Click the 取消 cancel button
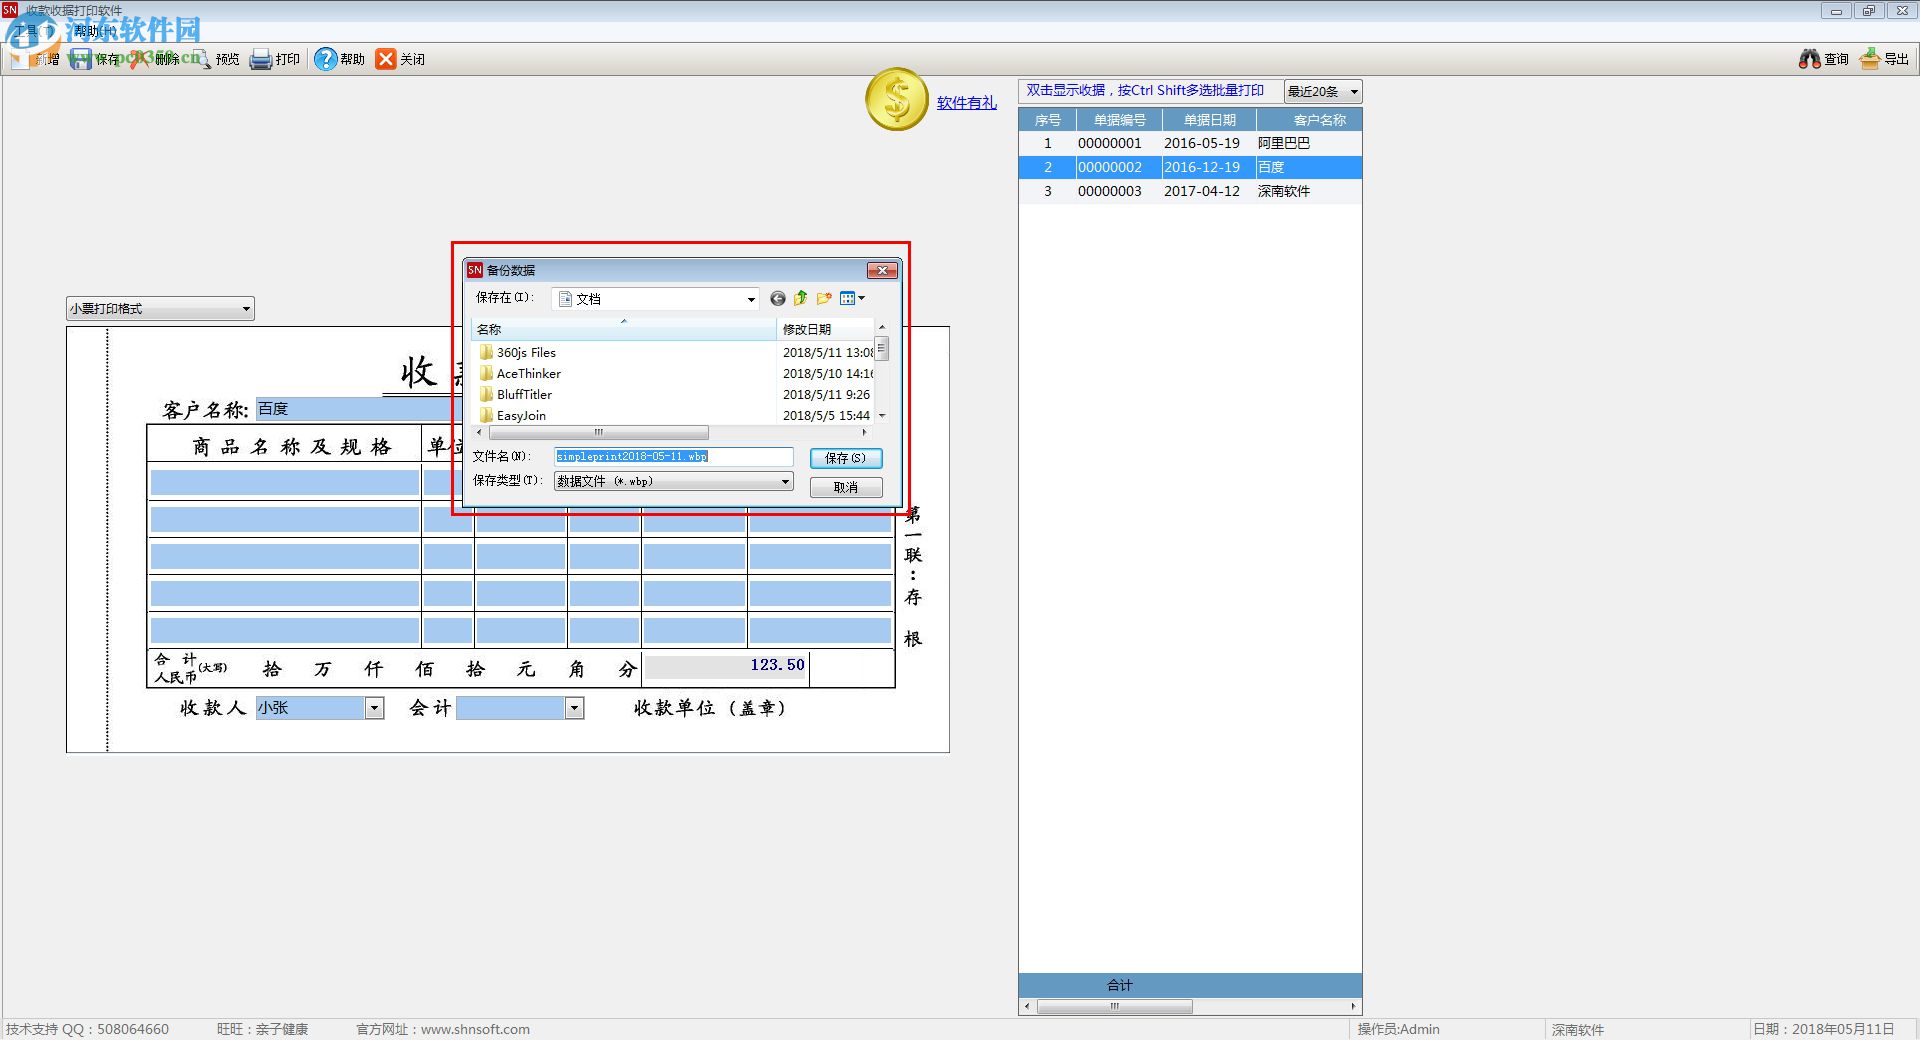This screenshot has width=1920, height=1040. point(845,488)
